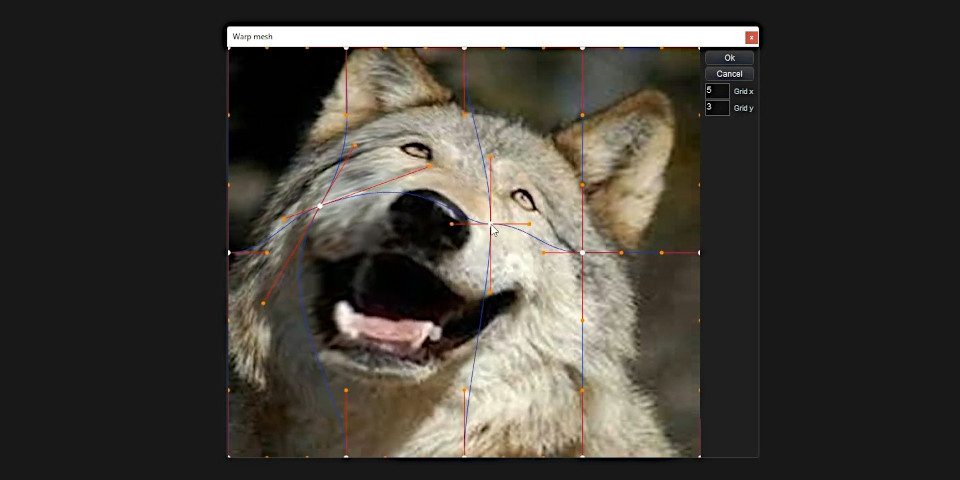Select the white vertex right of the snout
Image resolution: width=960 pixels, height=480 pixels.
pyautogui.click(x=583, y=252)
